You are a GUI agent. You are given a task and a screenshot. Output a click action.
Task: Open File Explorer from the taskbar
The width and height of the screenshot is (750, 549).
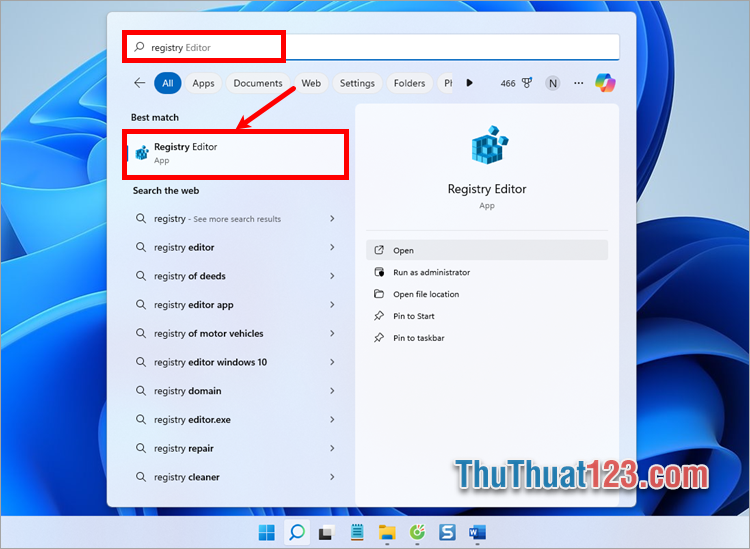pyautogui.click(x=387, y=532)
